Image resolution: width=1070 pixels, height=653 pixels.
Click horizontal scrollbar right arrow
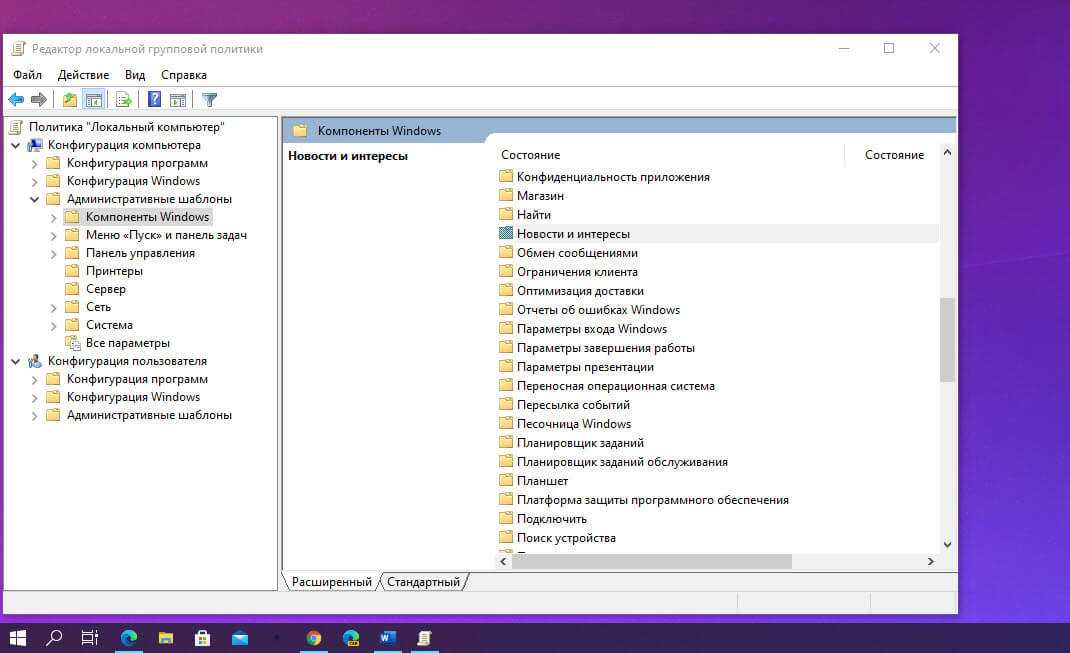(931, 561)
